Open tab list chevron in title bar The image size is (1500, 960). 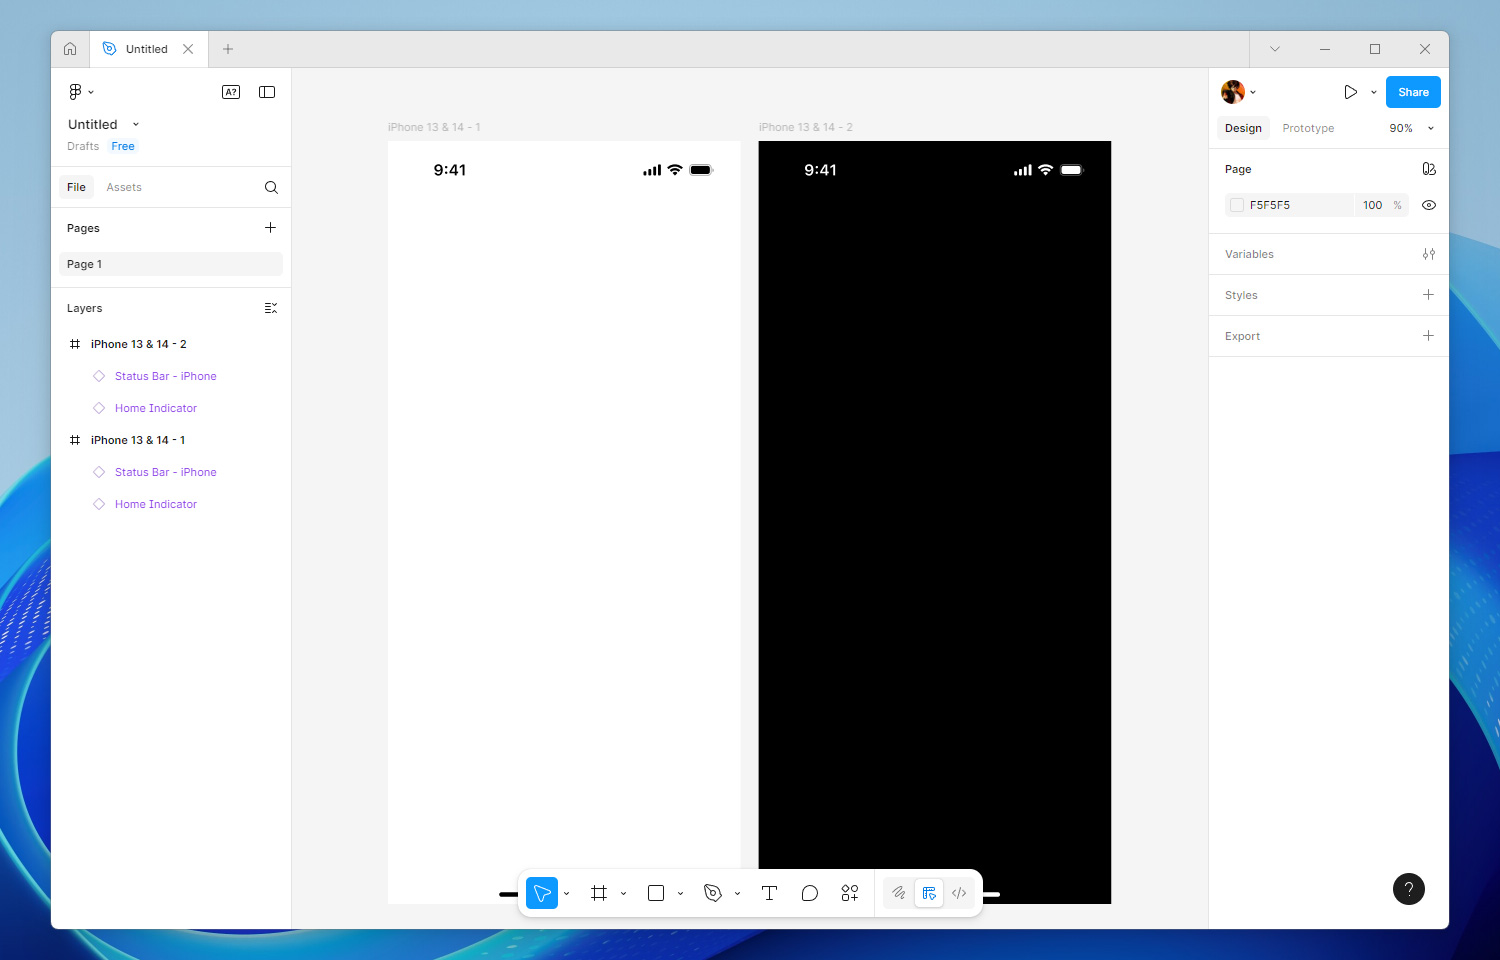[x=1275, y=49]
